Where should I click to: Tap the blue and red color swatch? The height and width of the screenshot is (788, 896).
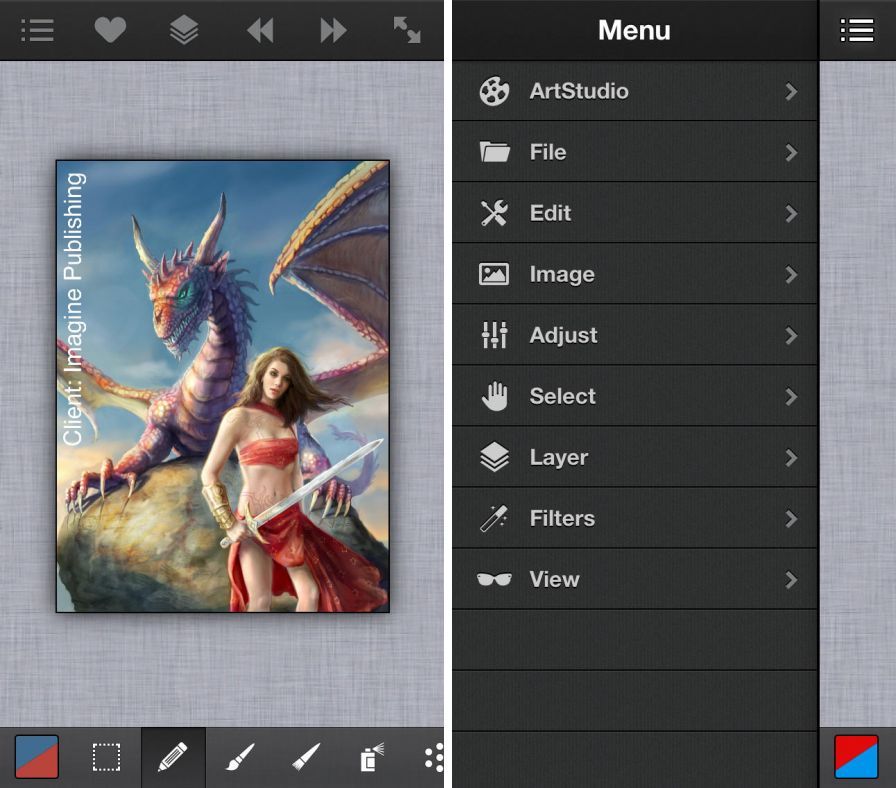point(37,757)
